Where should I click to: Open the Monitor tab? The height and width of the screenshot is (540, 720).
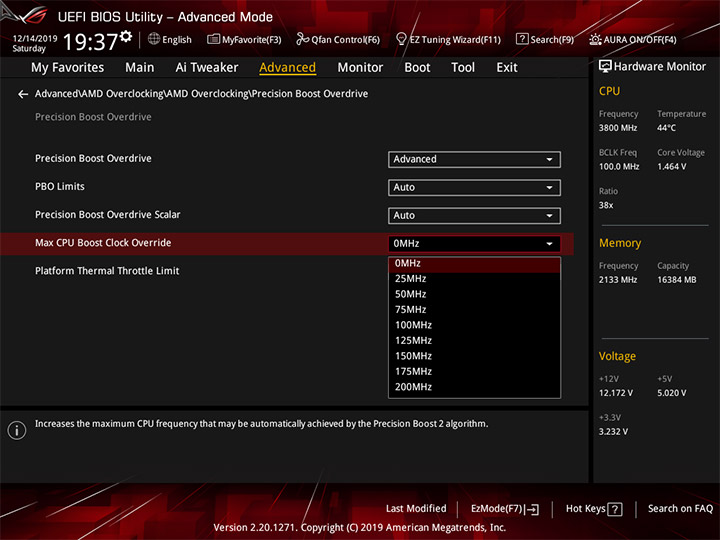pos(360,68)
